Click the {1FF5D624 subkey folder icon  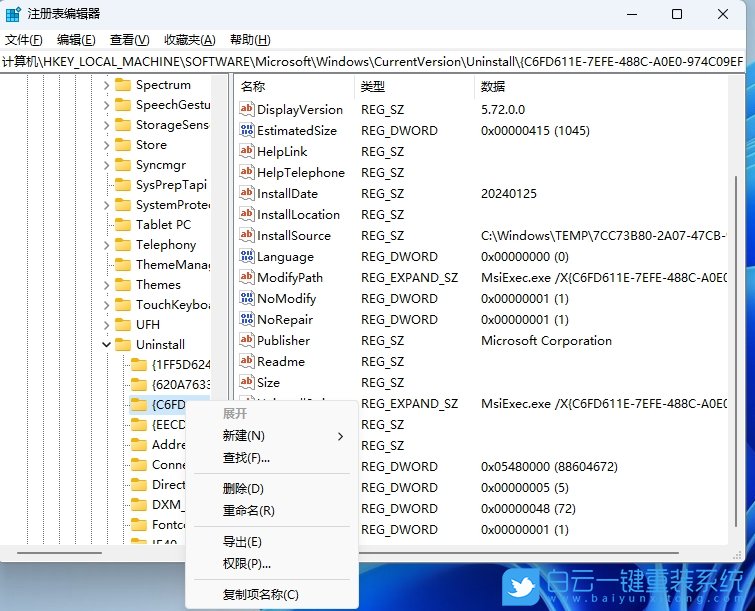click(139, 364)
